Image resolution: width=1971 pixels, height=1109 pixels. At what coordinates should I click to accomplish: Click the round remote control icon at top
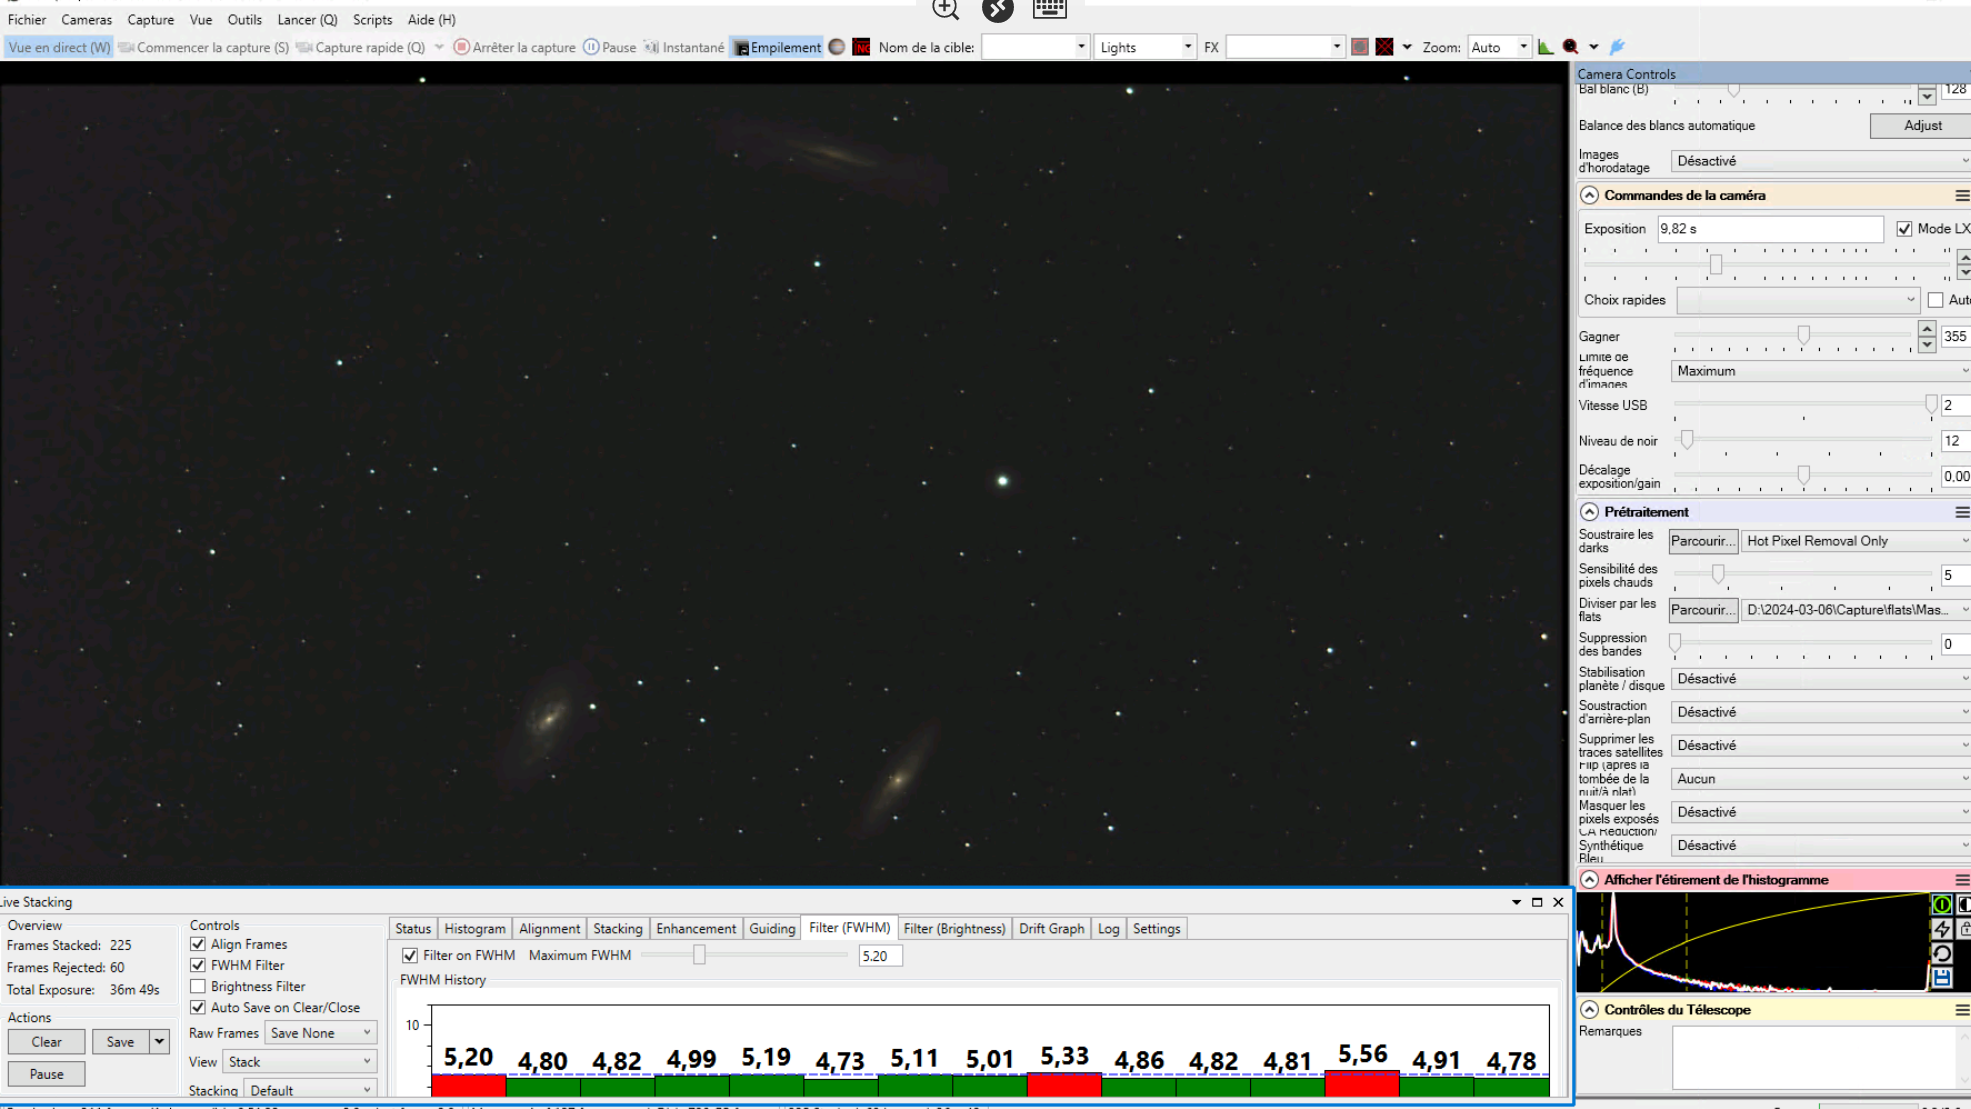click(997, 9)
